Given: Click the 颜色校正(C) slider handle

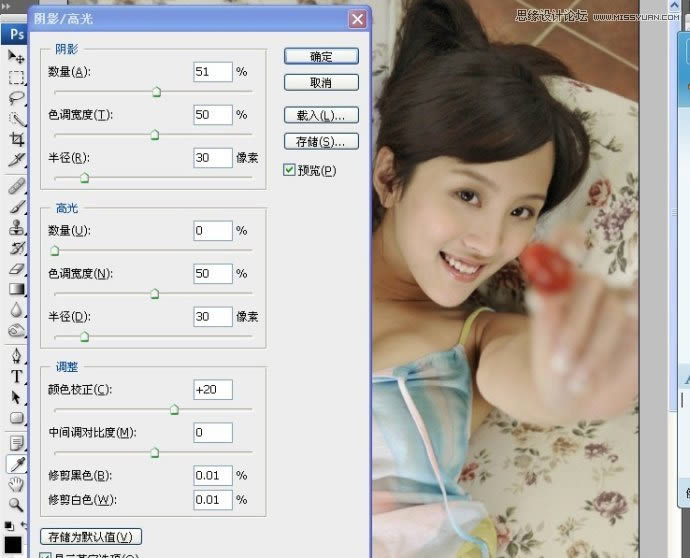Looking at the screenshot, I should click(x=174, y=410).
